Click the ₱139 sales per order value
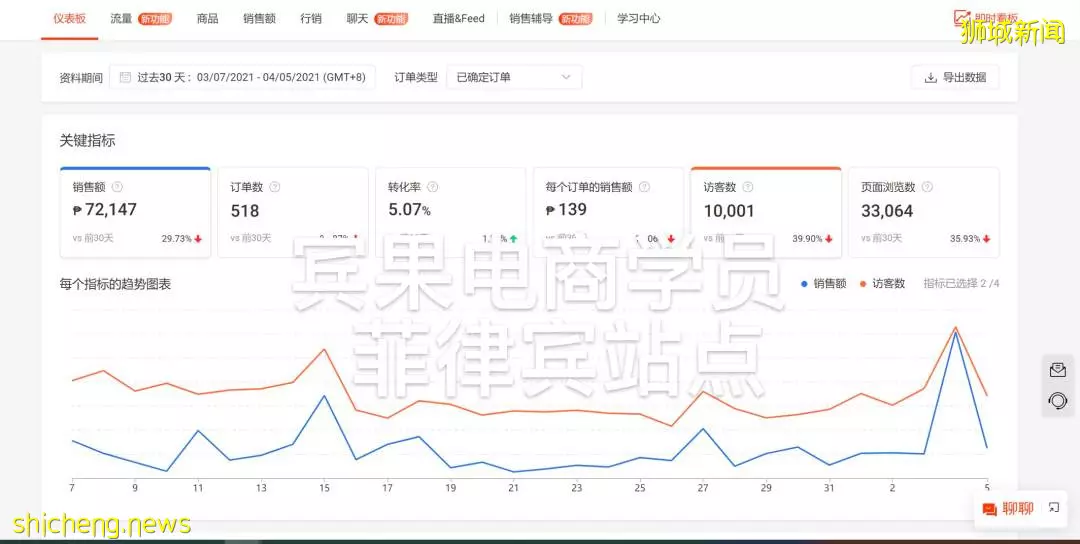 pyautogui.click(x=566, y=209)
